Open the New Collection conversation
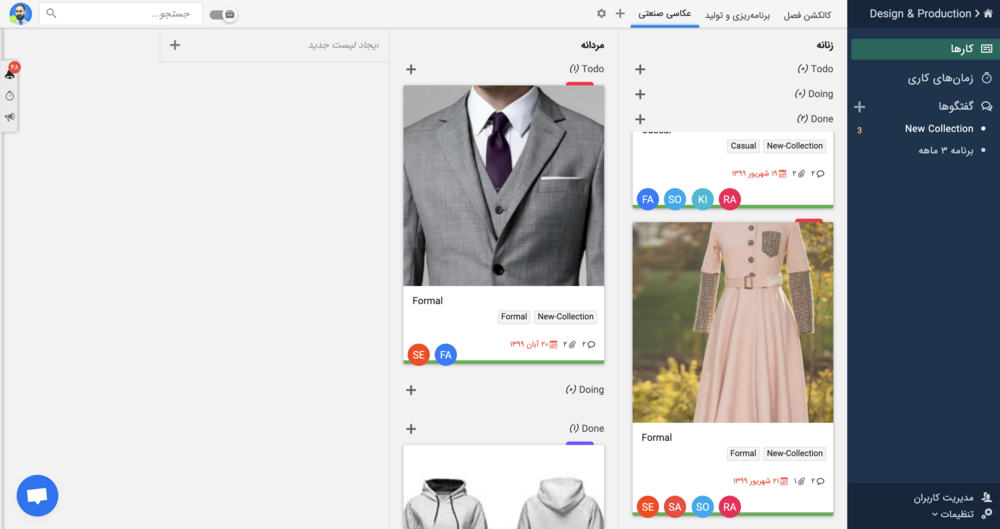This screenshot has width=1000, height=529. (939, 128)
